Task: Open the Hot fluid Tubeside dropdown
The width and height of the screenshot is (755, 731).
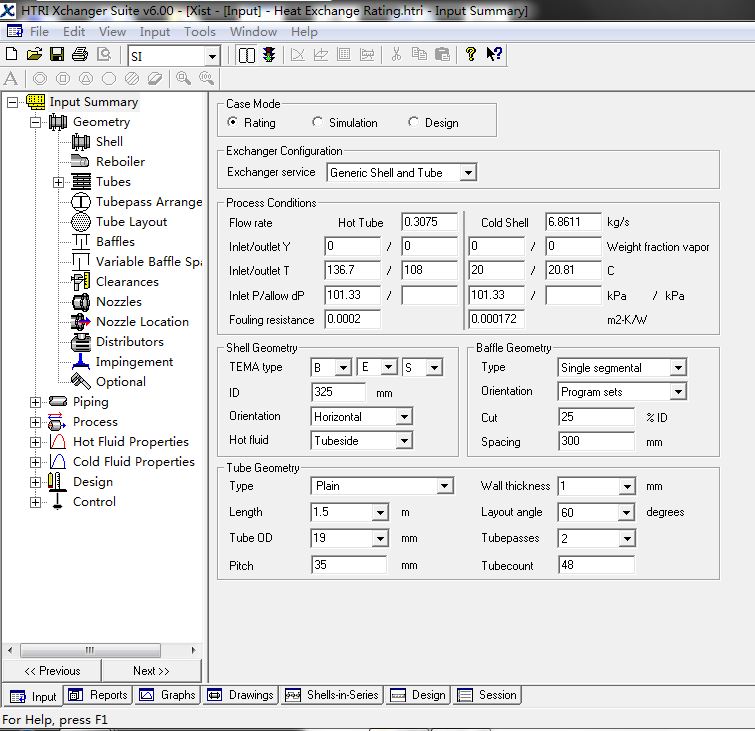Action: click(x=404, y=441)
